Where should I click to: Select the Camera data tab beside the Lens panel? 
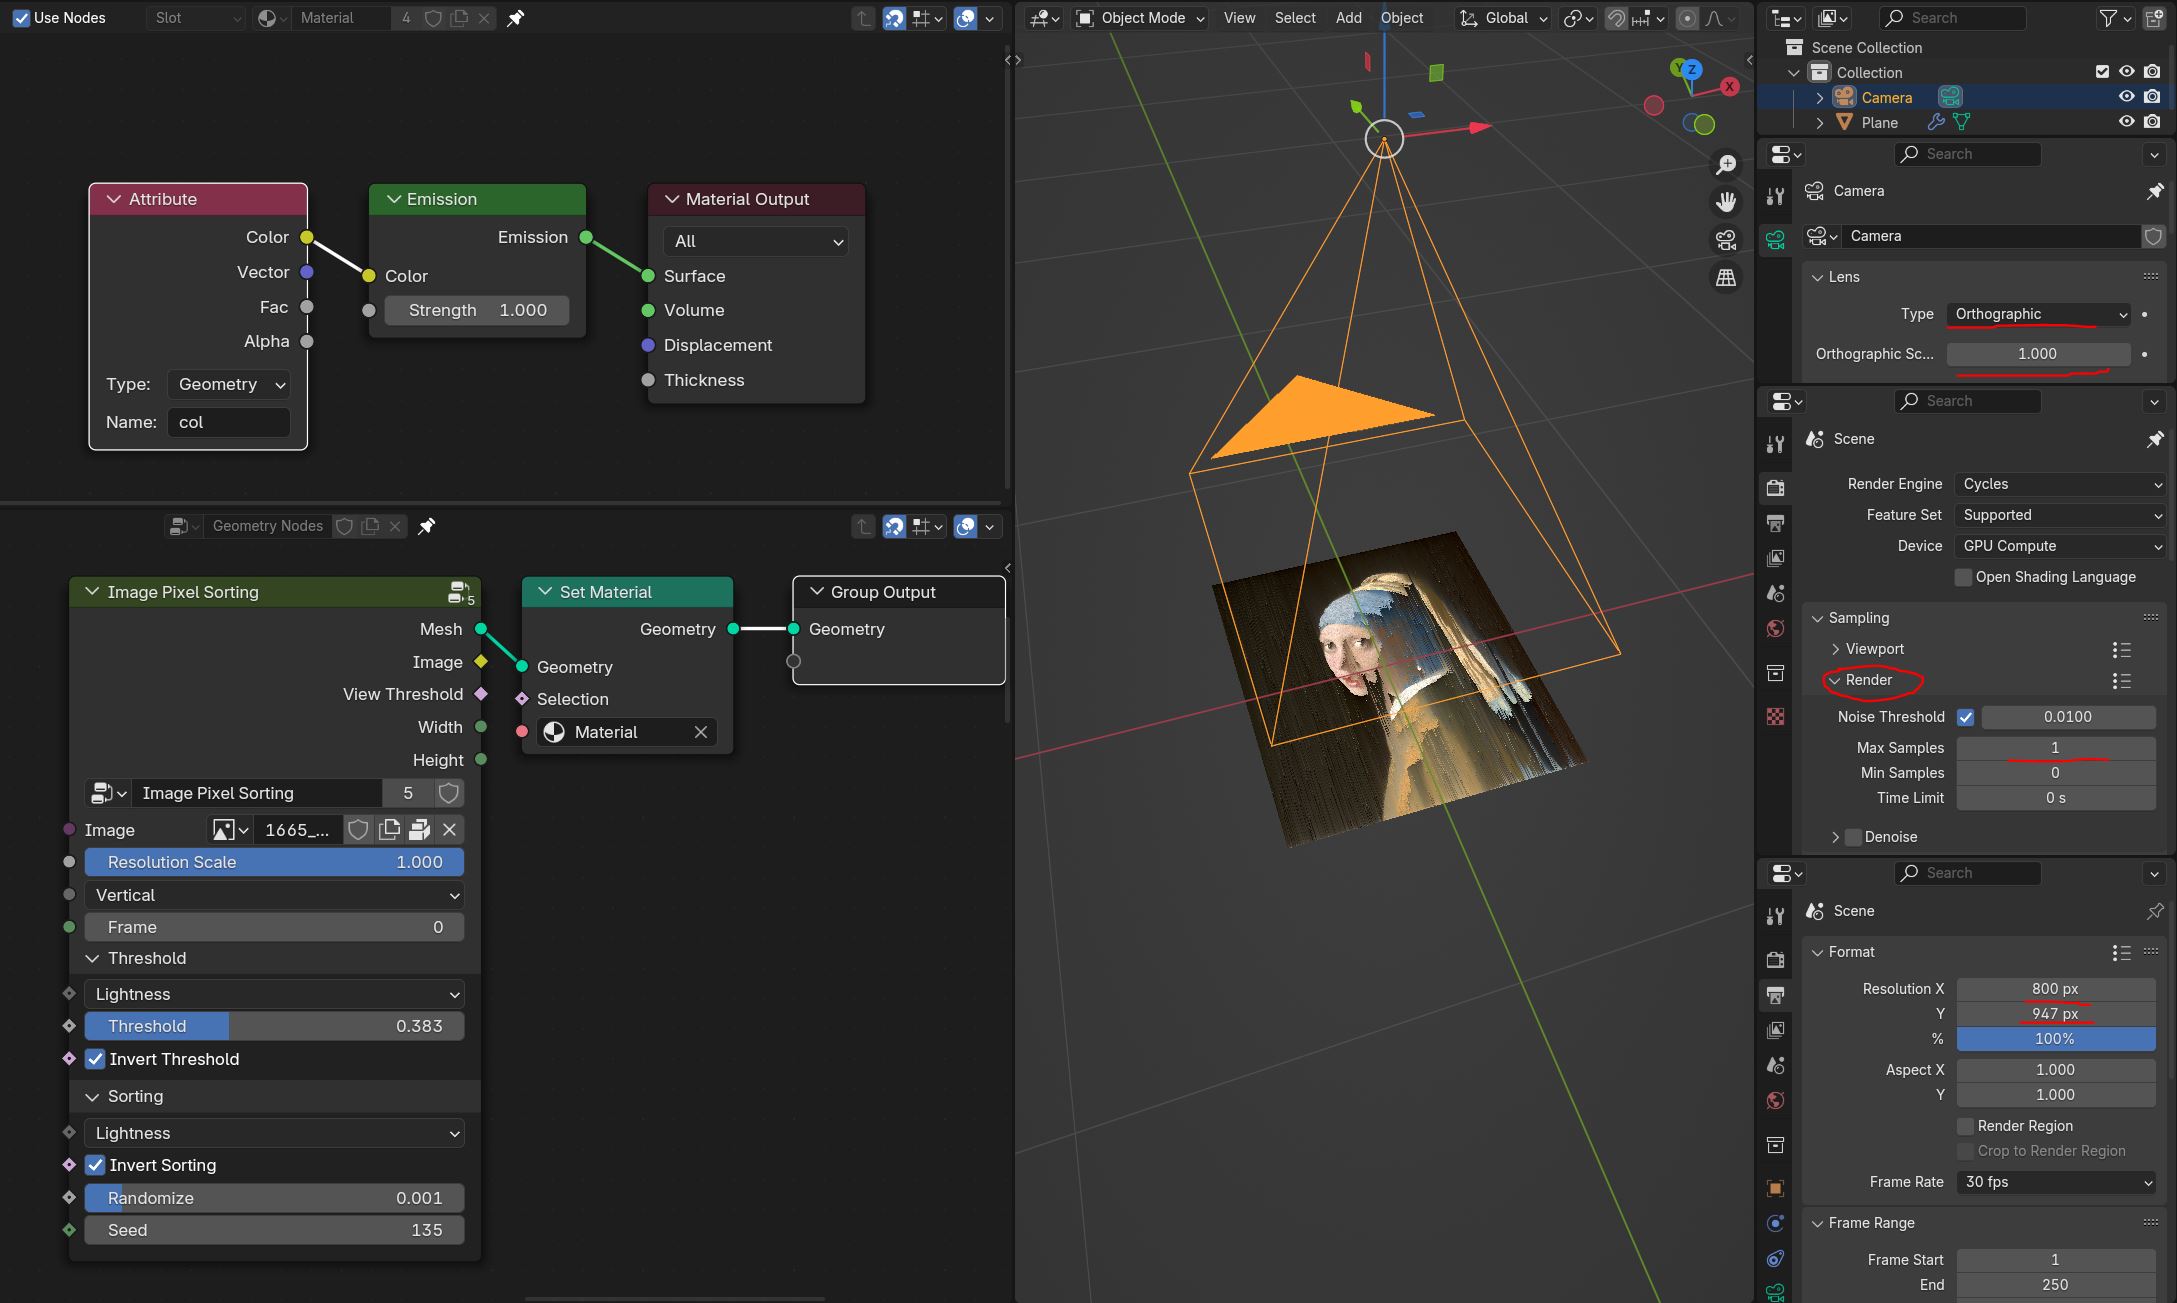(x=1775, y=240)
